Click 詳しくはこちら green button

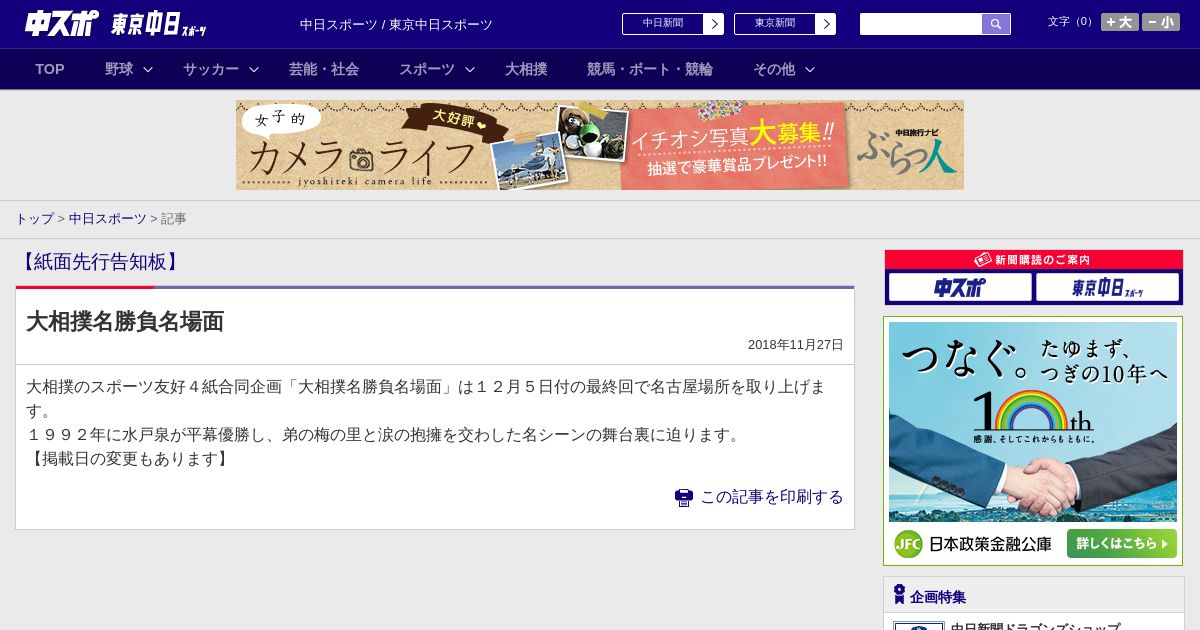[1121, 544]
